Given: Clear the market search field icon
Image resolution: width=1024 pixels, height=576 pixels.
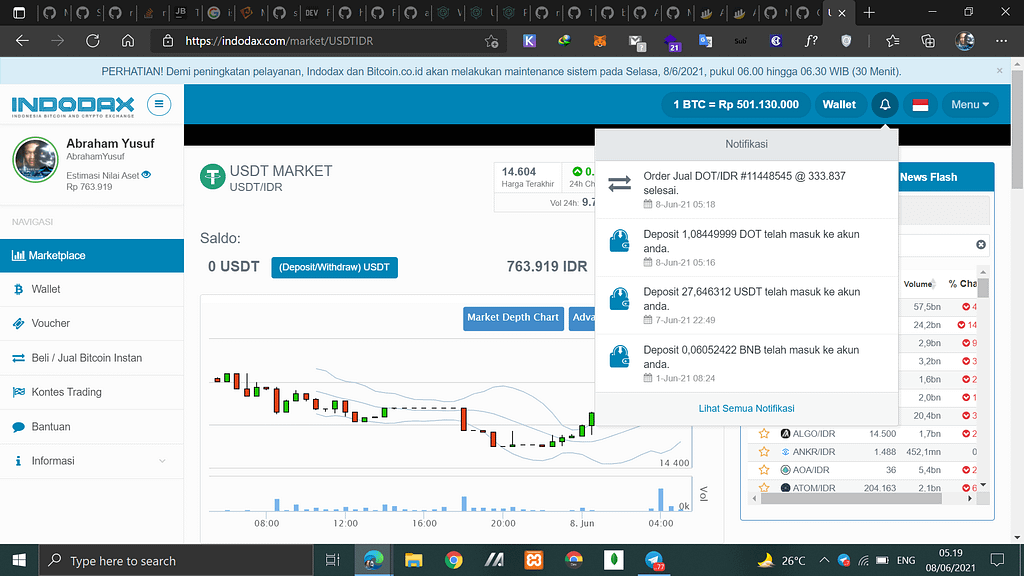Looking at the screenshot, I should click(x=981, y=244).
